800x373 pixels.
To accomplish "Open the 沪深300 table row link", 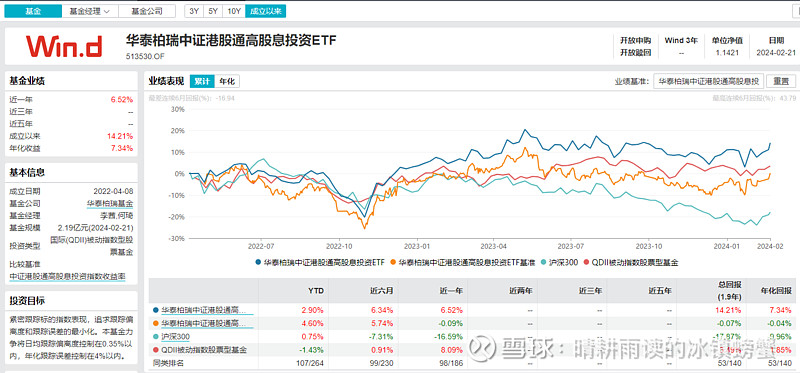I will [x=176, y=336].
